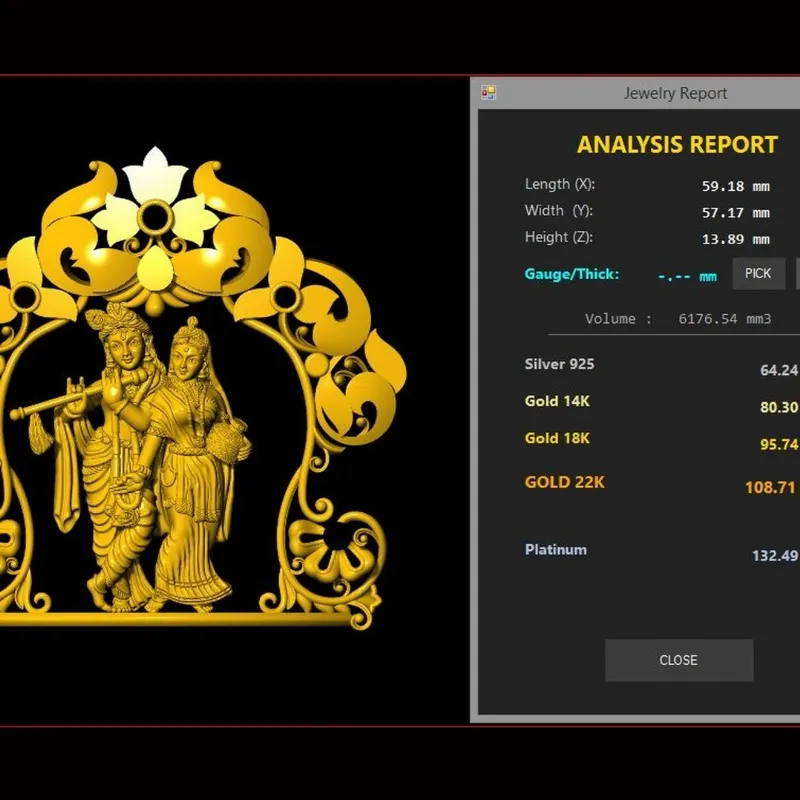Click the Gold 18K label
800x800 pixels.
[x=557, y=438]
